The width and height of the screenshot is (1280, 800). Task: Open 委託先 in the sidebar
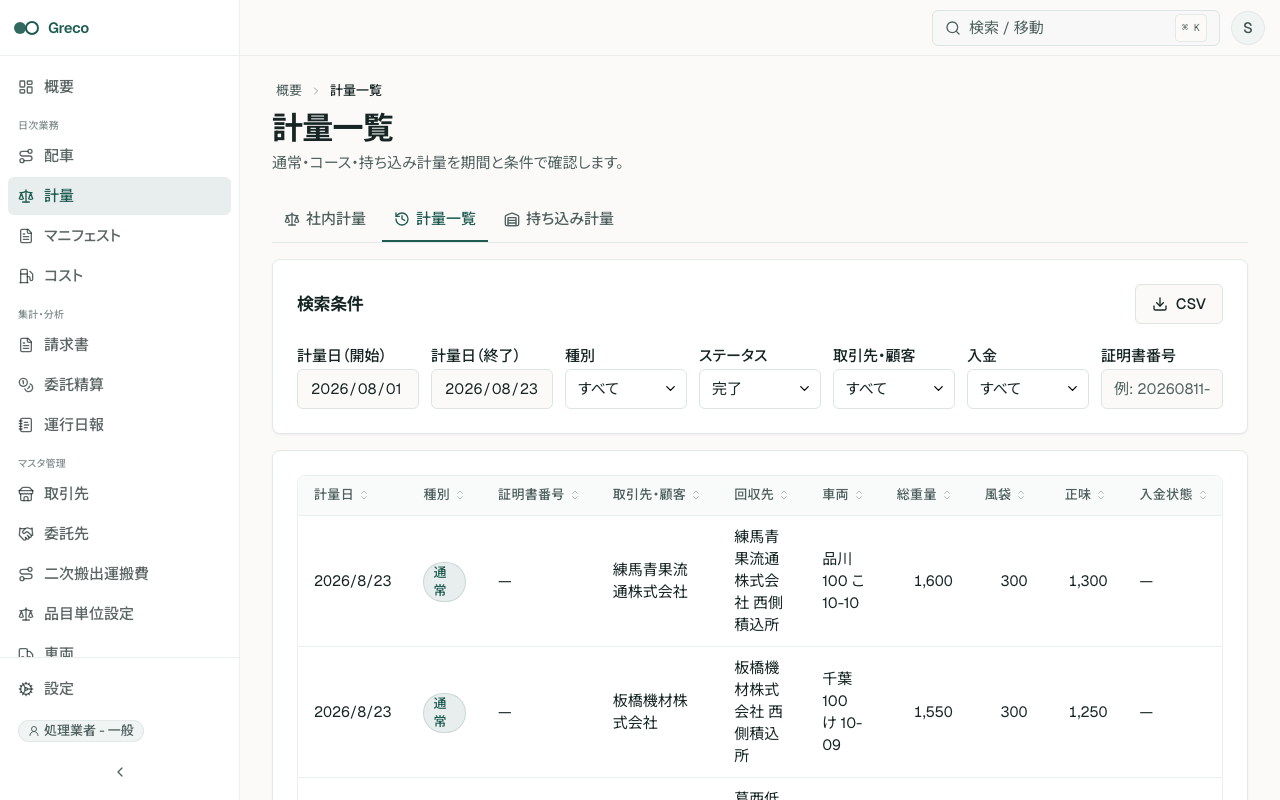(x=119, y=534)
